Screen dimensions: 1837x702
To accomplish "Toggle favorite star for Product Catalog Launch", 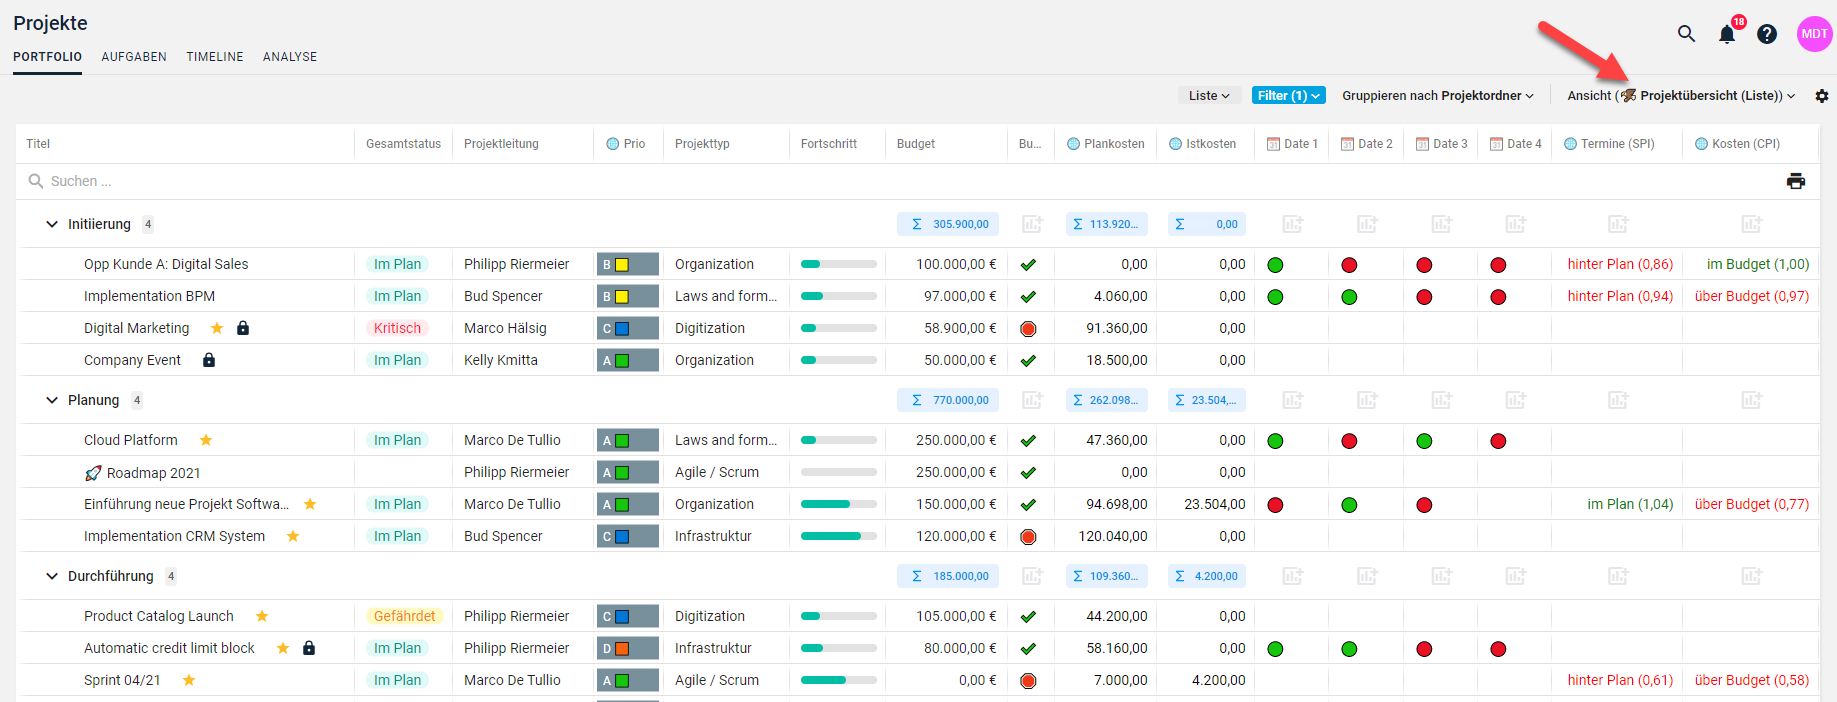I will click(262, 616).
